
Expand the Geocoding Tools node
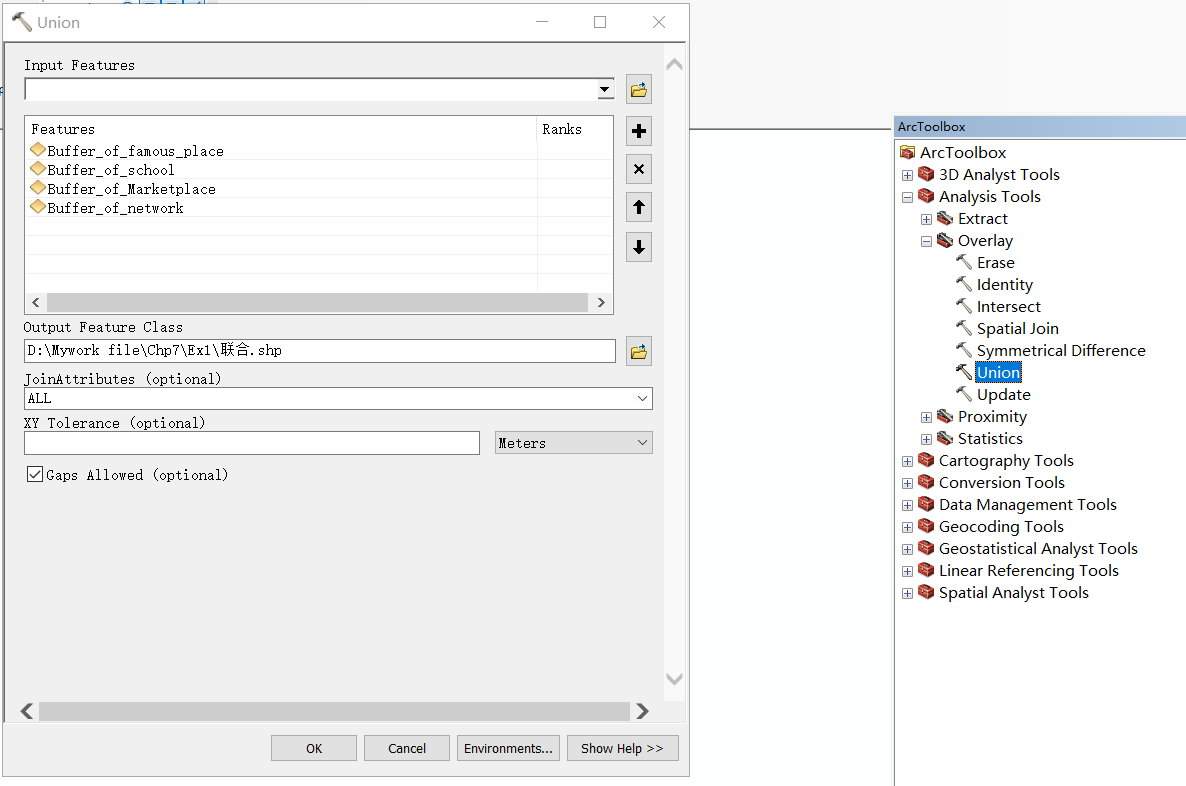click(907, 527)
